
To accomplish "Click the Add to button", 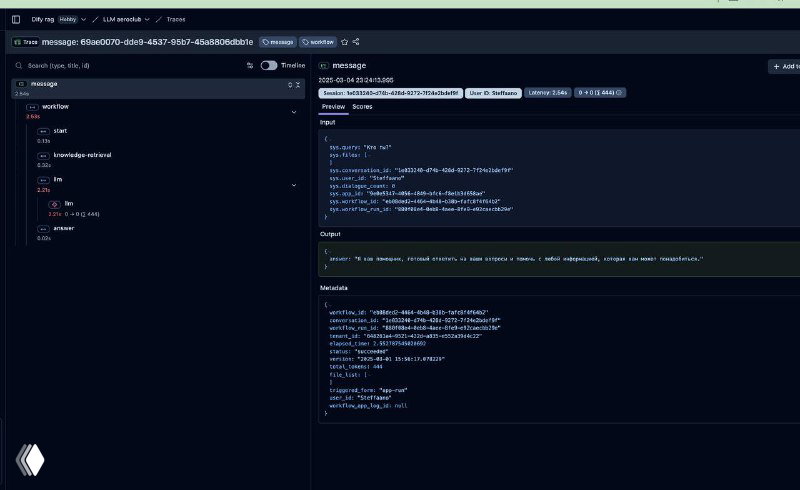I will point(785,66).
